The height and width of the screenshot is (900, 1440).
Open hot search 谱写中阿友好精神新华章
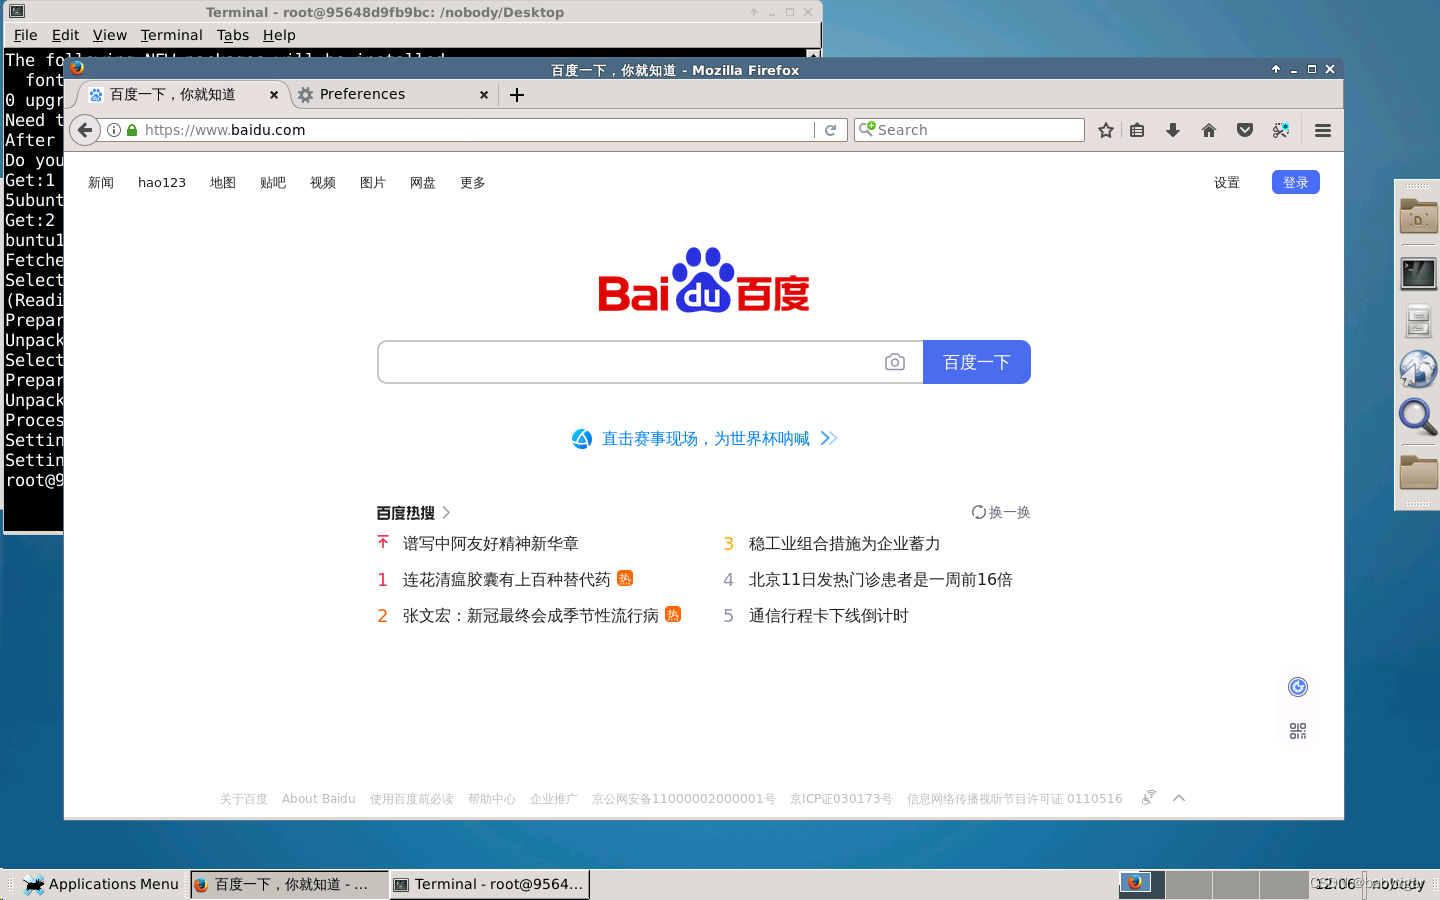tap(491, 544)
